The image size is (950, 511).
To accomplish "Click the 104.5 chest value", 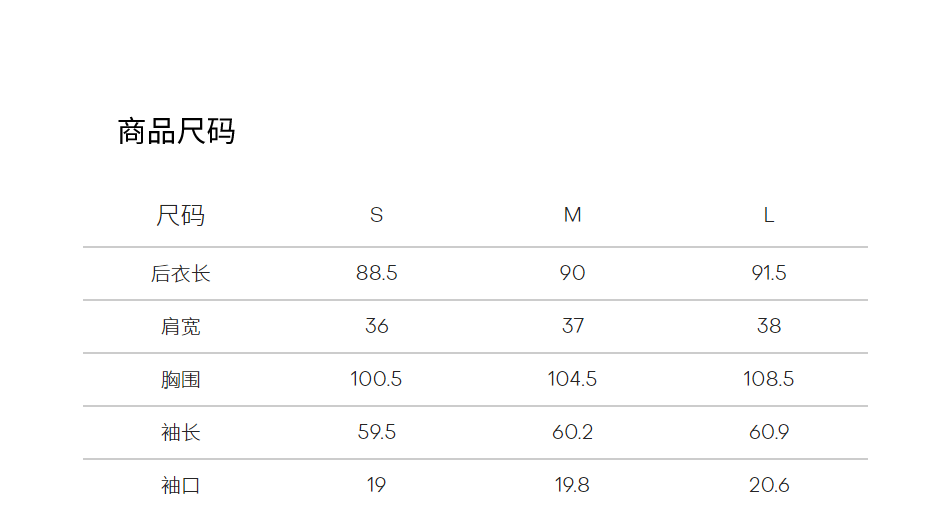I will (572, 380).
